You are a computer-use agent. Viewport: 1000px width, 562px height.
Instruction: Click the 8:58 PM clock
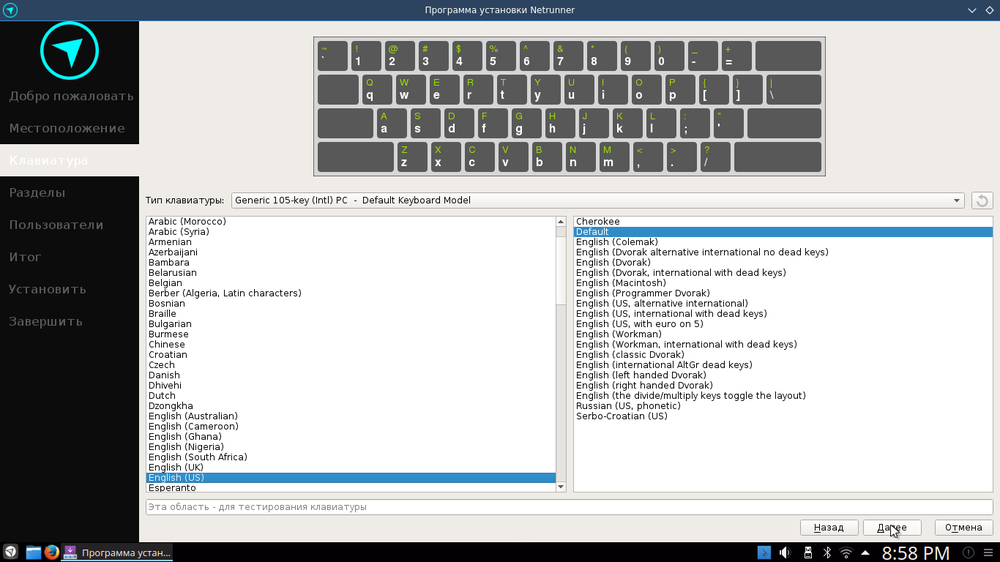coord(915,552)
